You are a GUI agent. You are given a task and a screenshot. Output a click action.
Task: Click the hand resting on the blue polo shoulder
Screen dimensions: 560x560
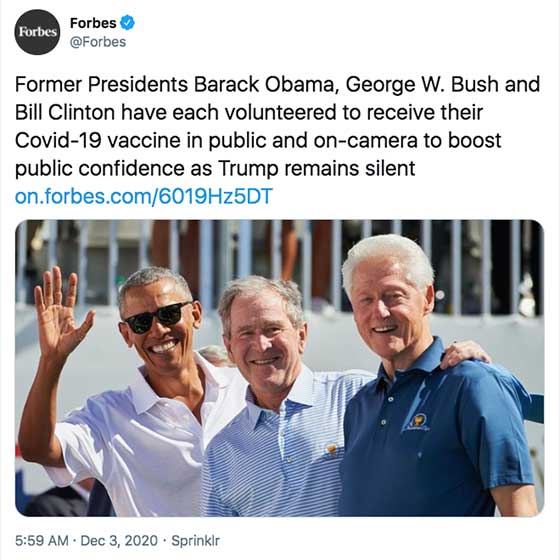[464, 354]
